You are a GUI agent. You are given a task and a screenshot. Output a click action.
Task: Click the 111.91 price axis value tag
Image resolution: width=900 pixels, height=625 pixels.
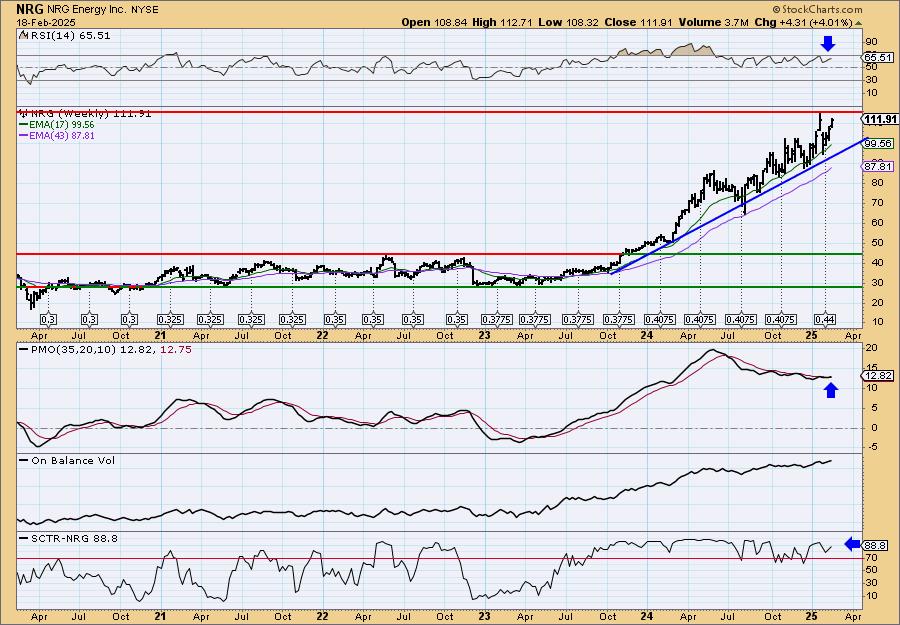880,119
